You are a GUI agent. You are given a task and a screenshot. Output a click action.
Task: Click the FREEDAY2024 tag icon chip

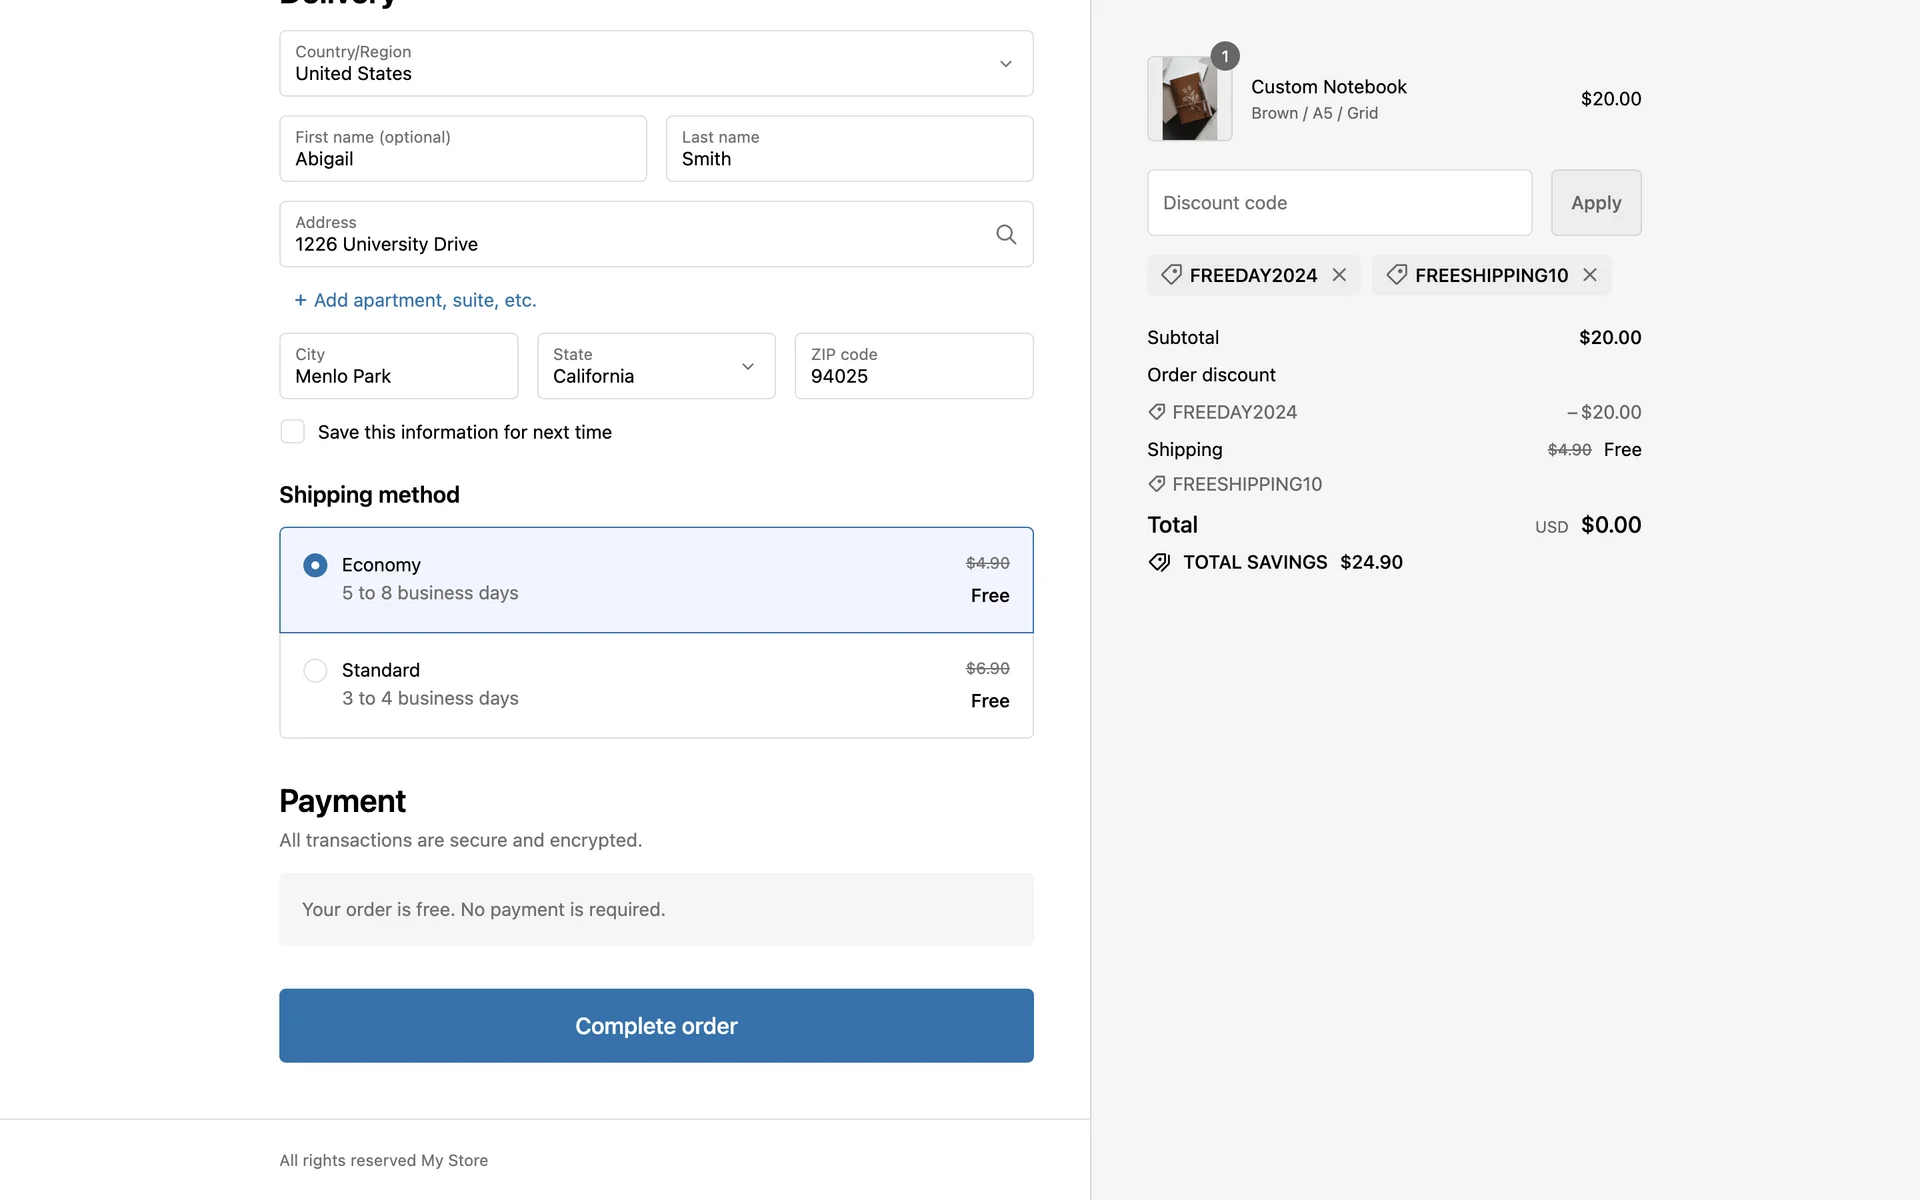[1172, 275]
